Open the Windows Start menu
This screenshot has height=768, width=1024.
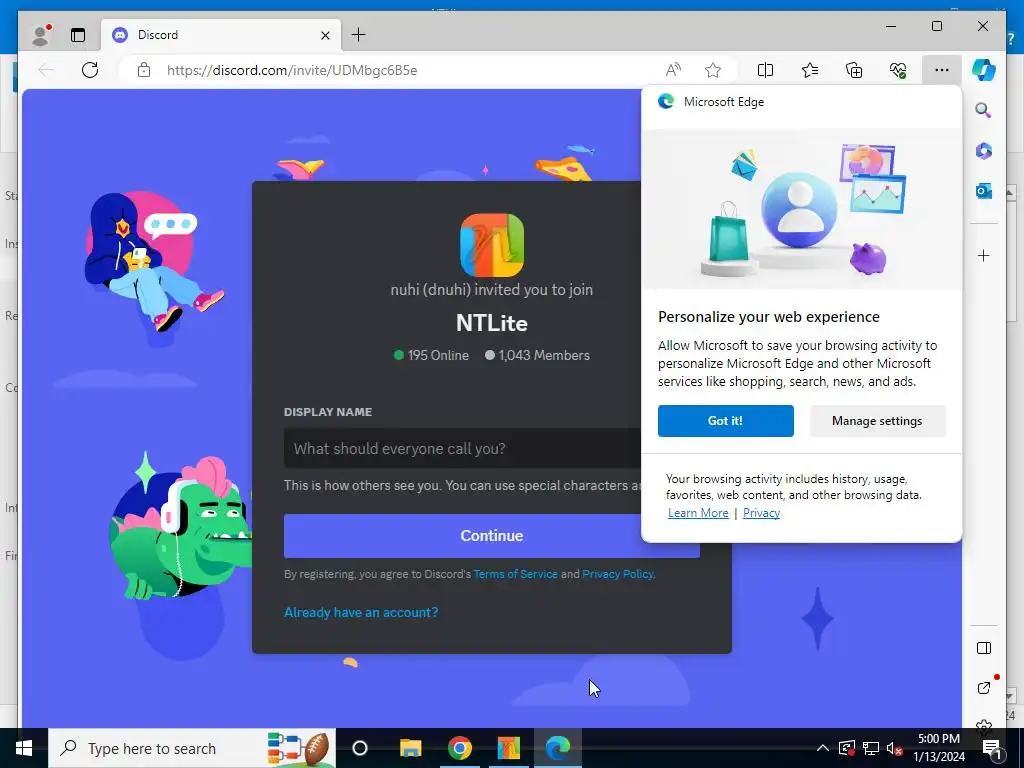click(x=24, y=748)
